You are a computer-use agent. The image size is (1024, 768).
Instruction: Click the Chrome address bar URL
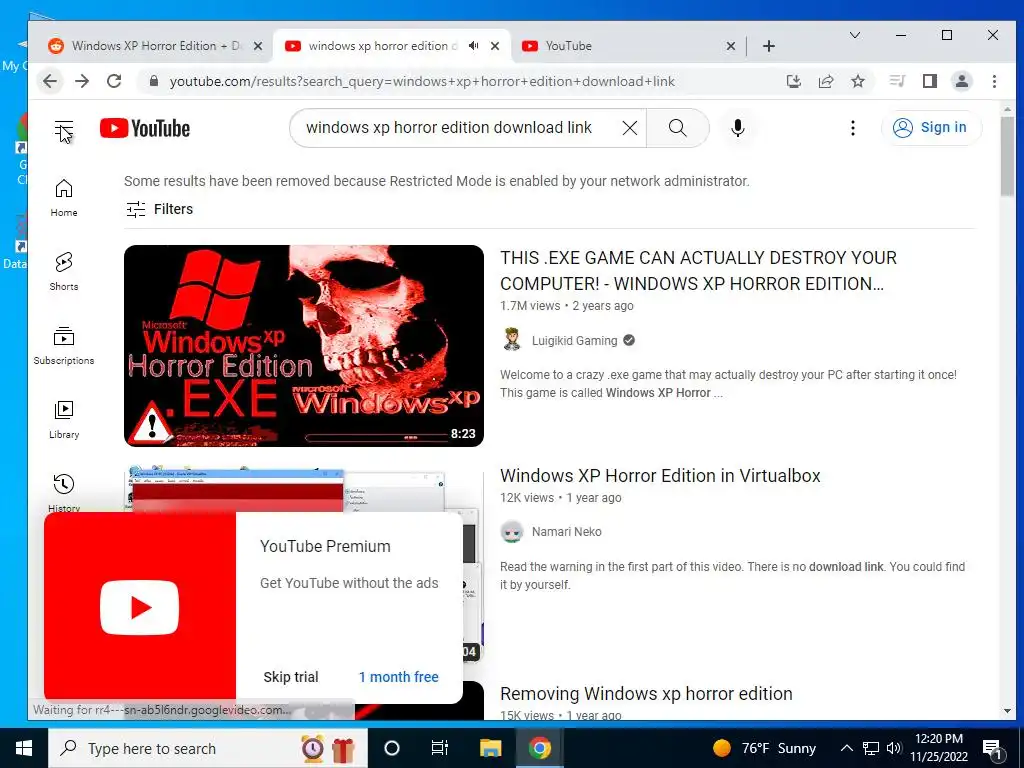[x=422, y=81]
